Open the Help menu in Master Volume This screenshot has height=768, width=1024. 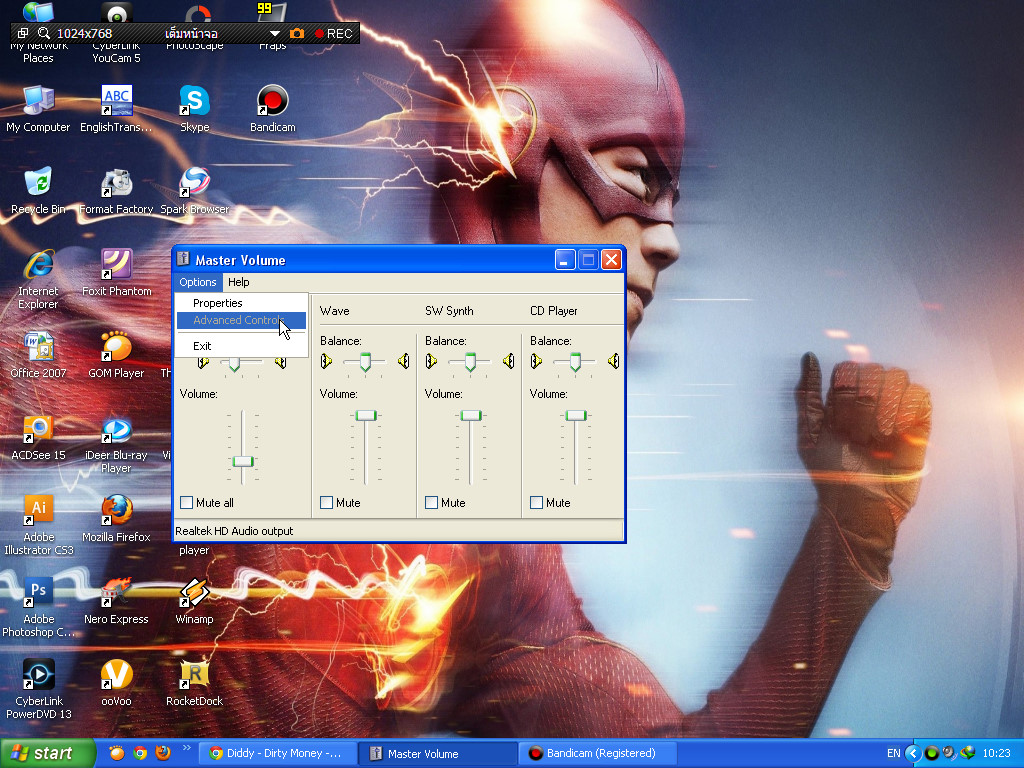tap(238, 282)
